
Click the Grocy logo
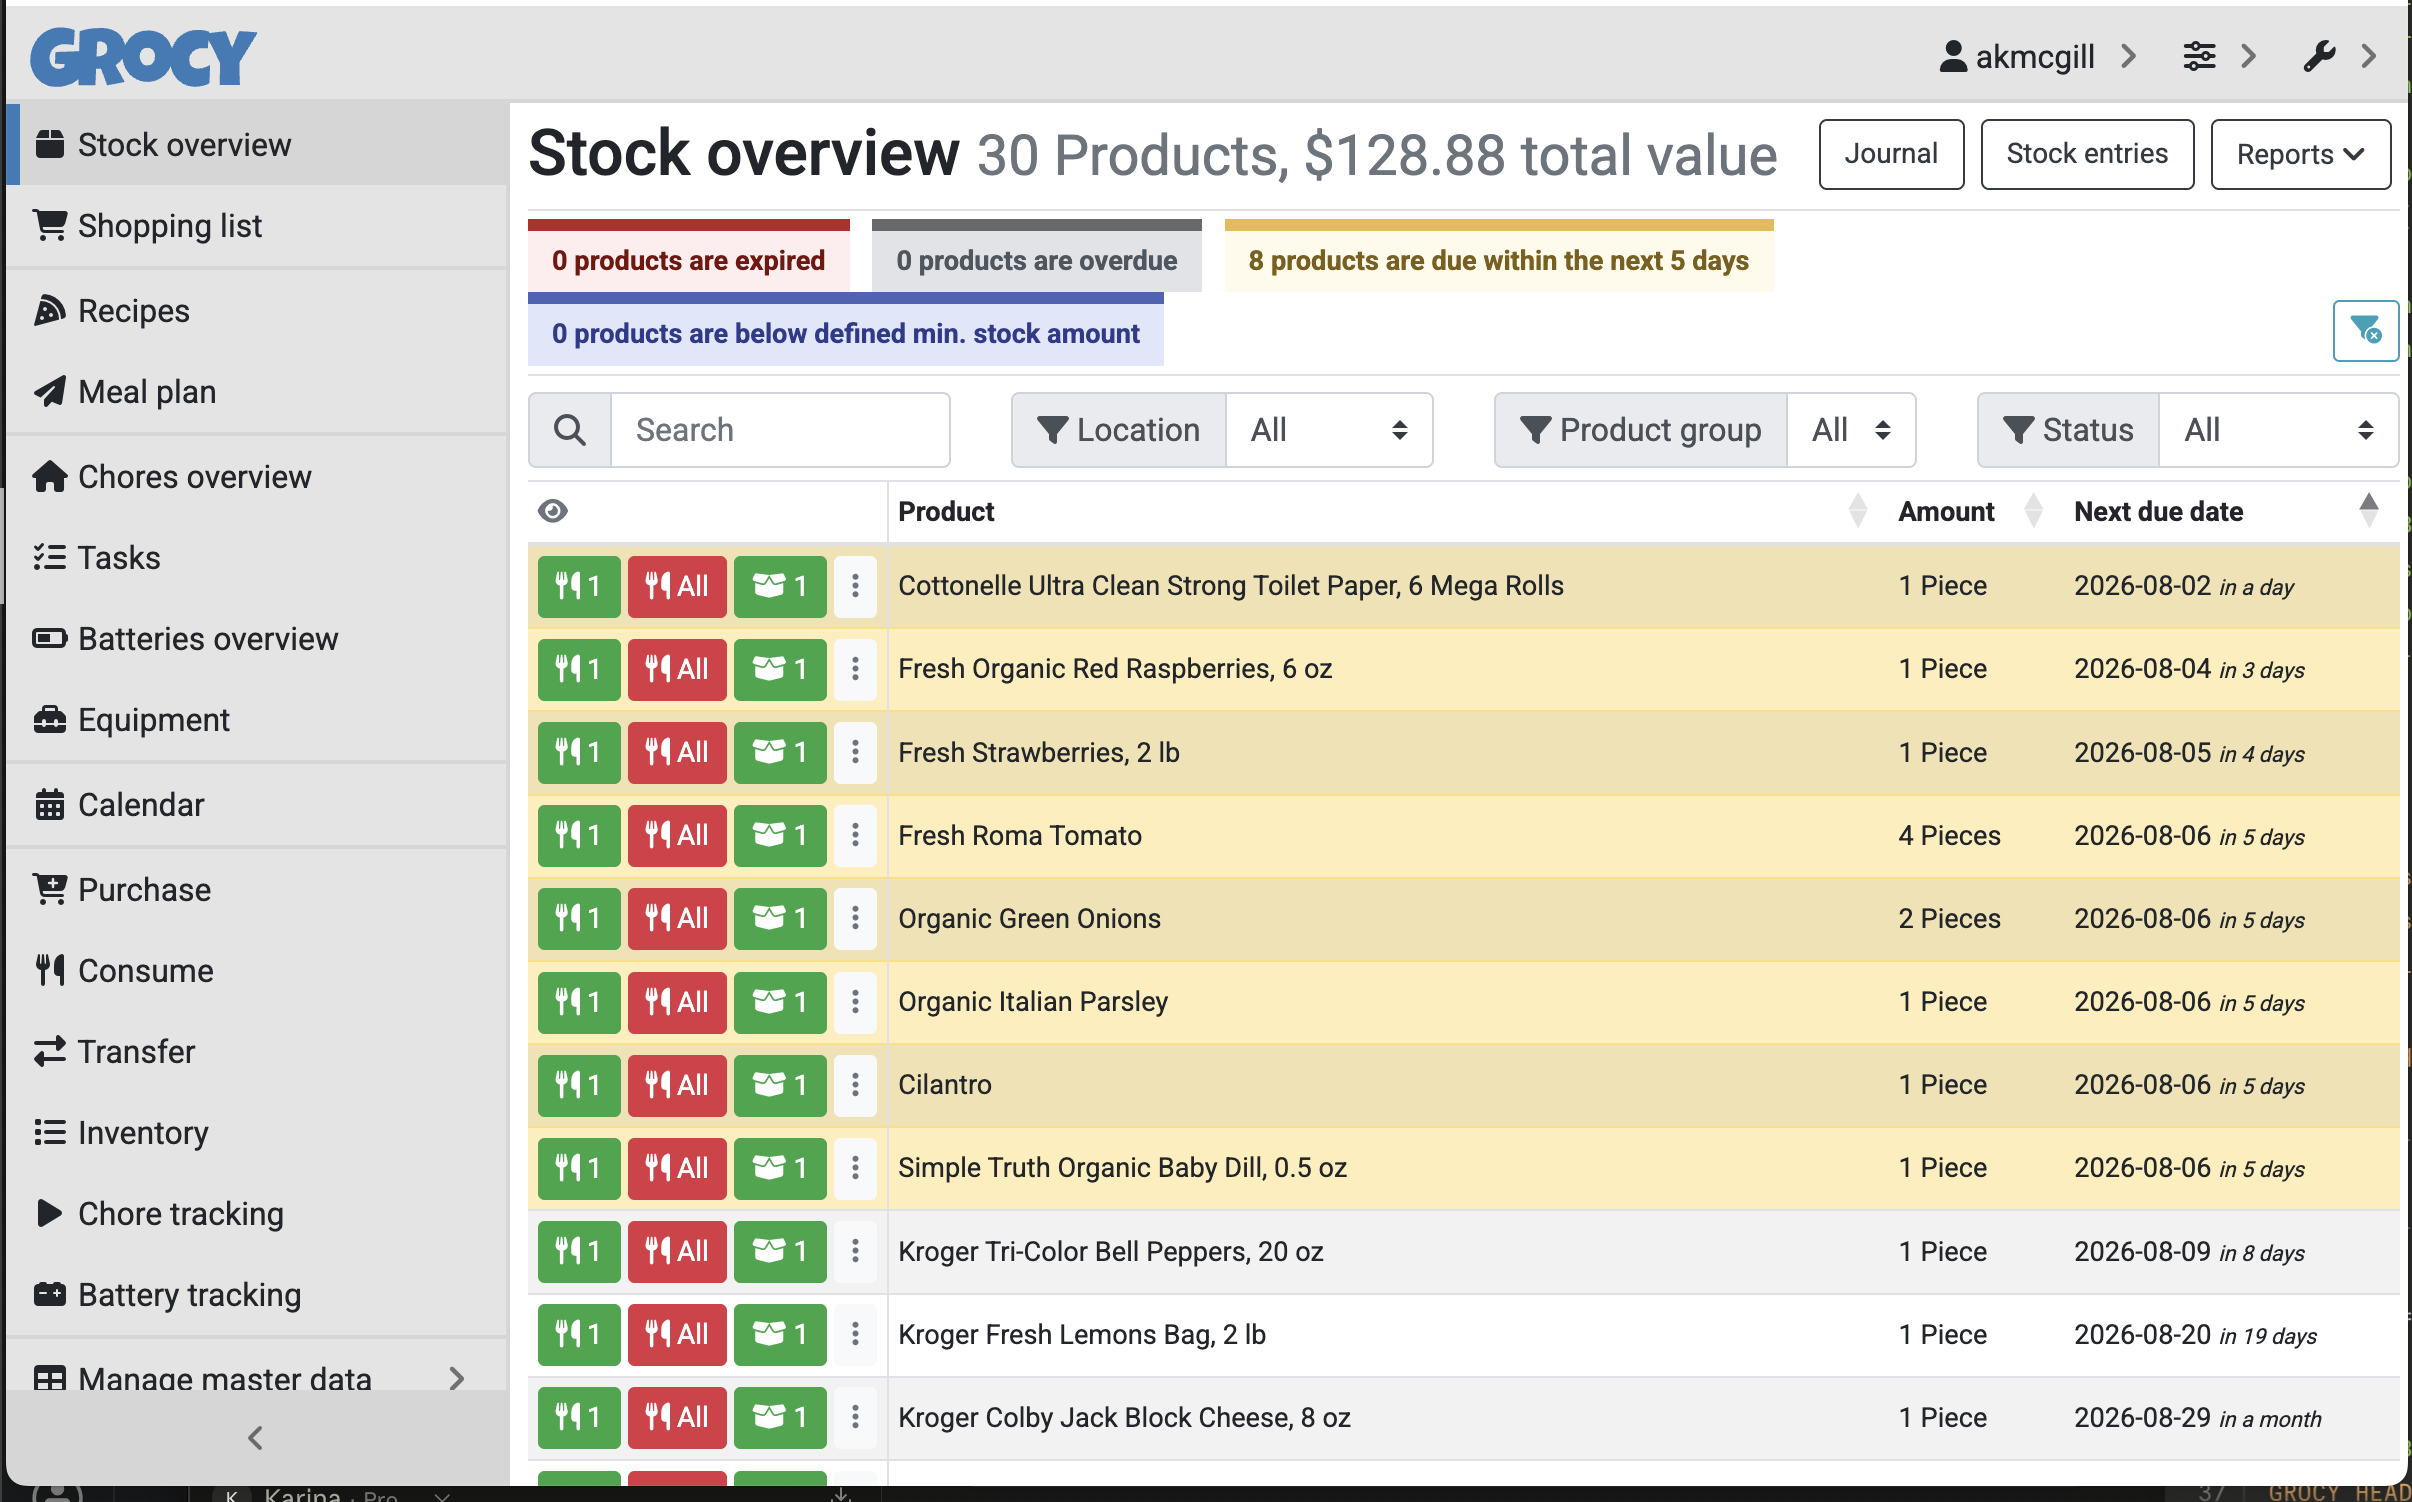[143, 57]
